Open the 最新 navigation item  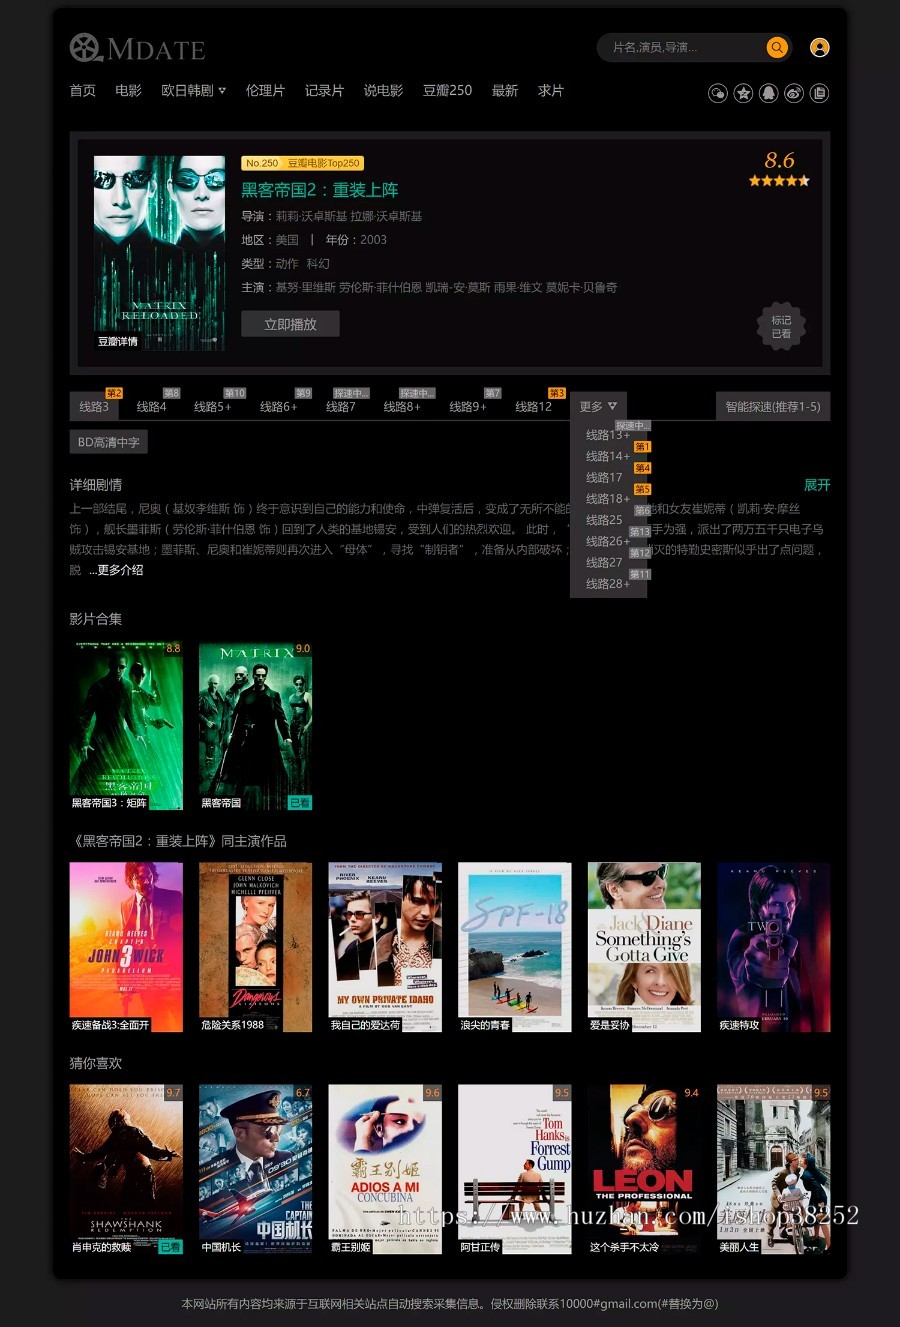[505, 90]
